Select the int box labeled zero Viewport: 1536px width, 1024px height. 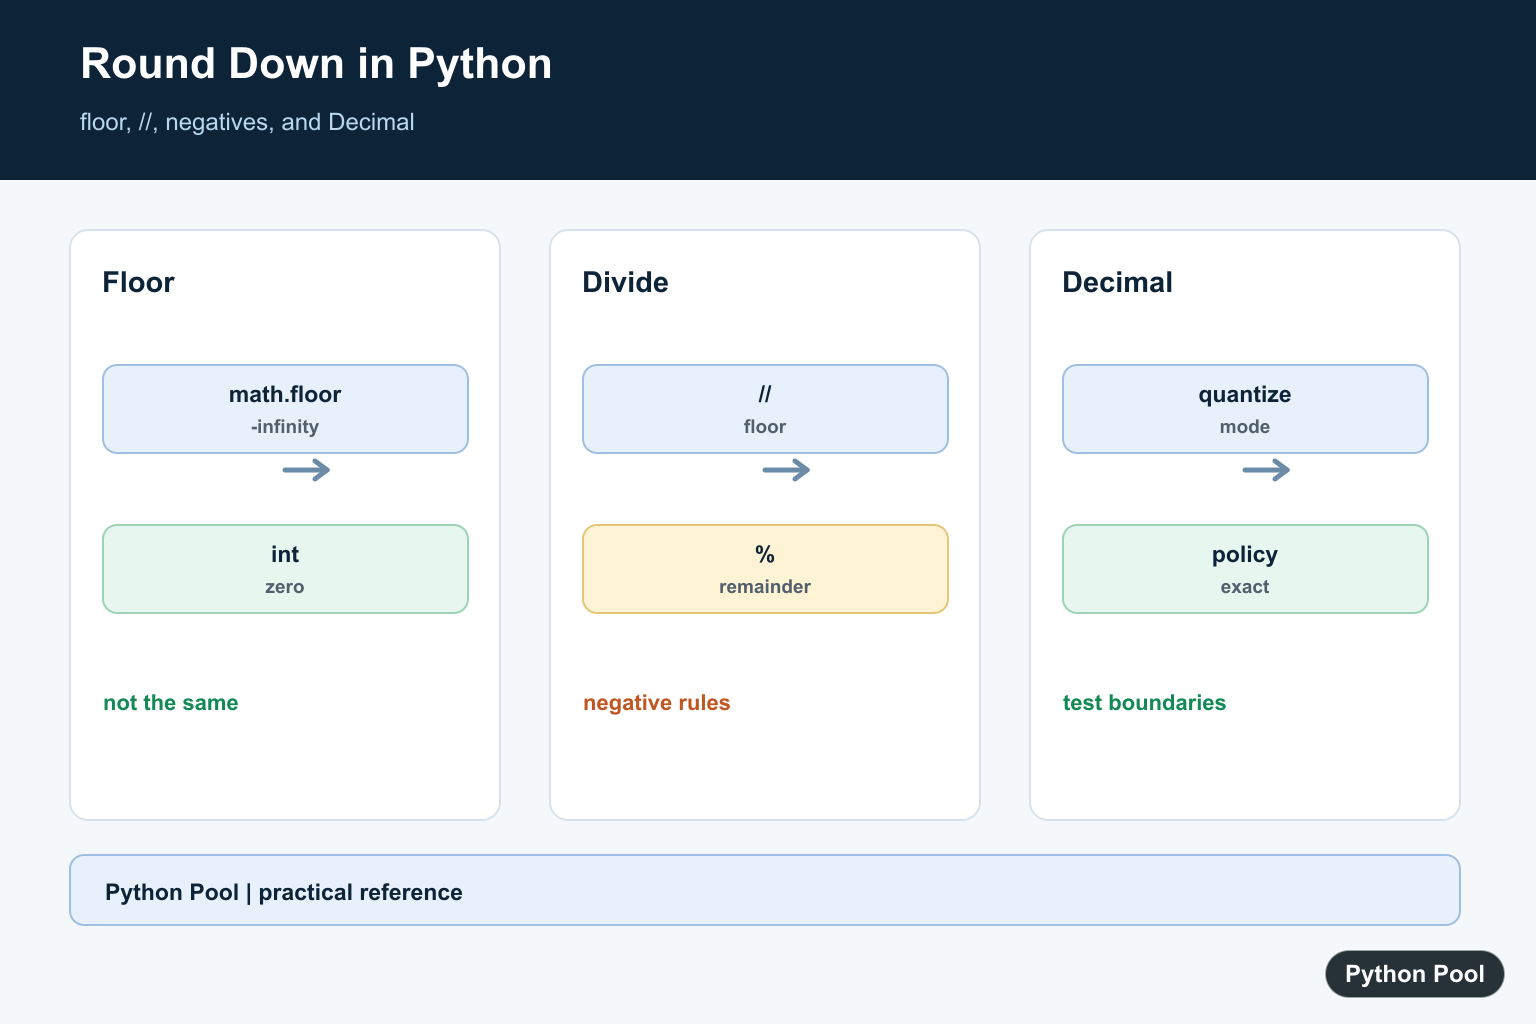pos(285,569)
